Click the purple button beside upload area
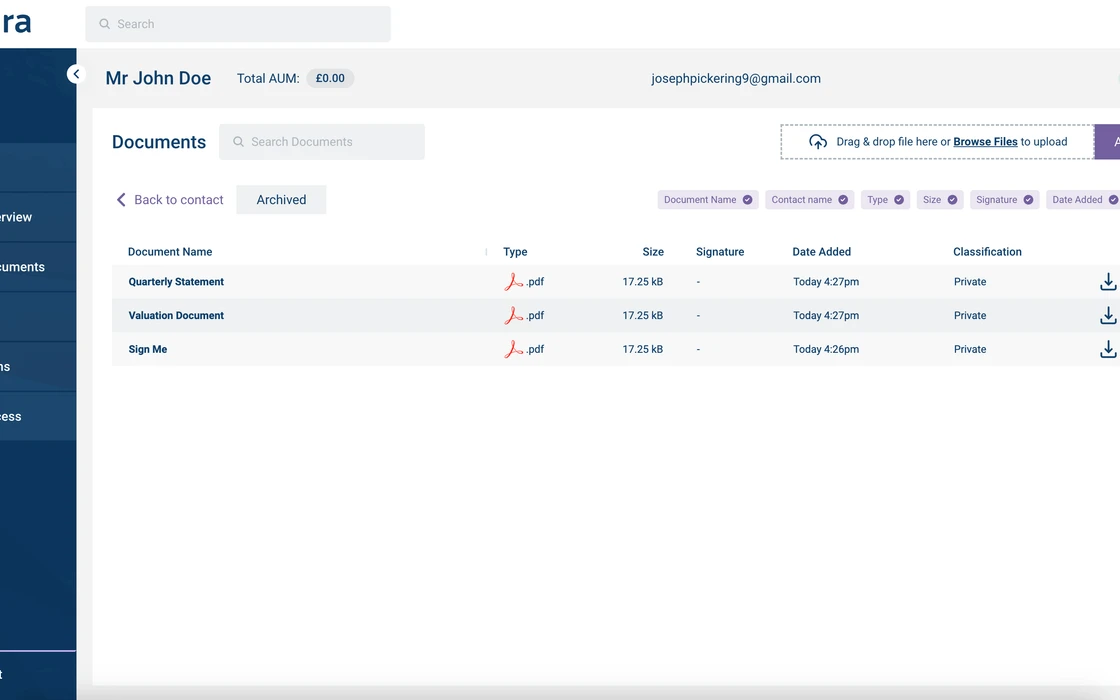1120x700 pixels. 1107,141
